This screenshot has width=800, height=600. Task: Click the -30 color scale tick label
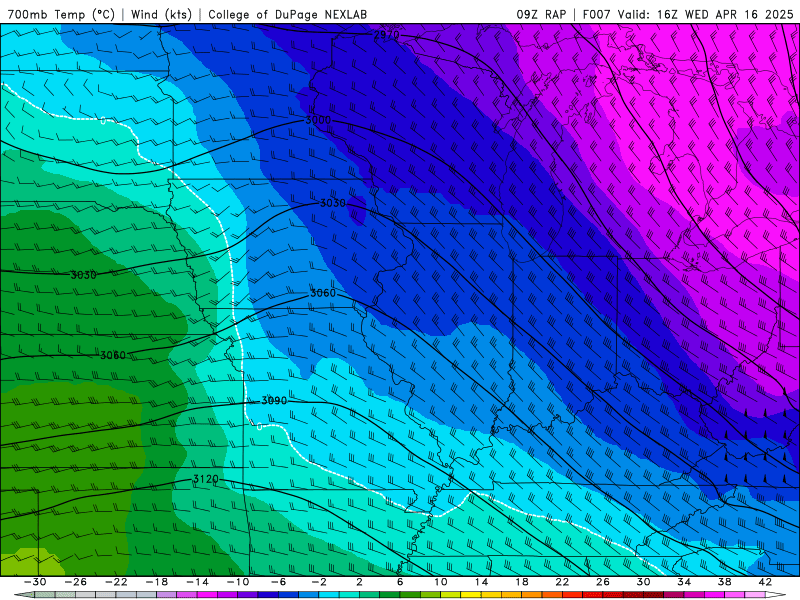pyautogui.click(x=35, y=582)
